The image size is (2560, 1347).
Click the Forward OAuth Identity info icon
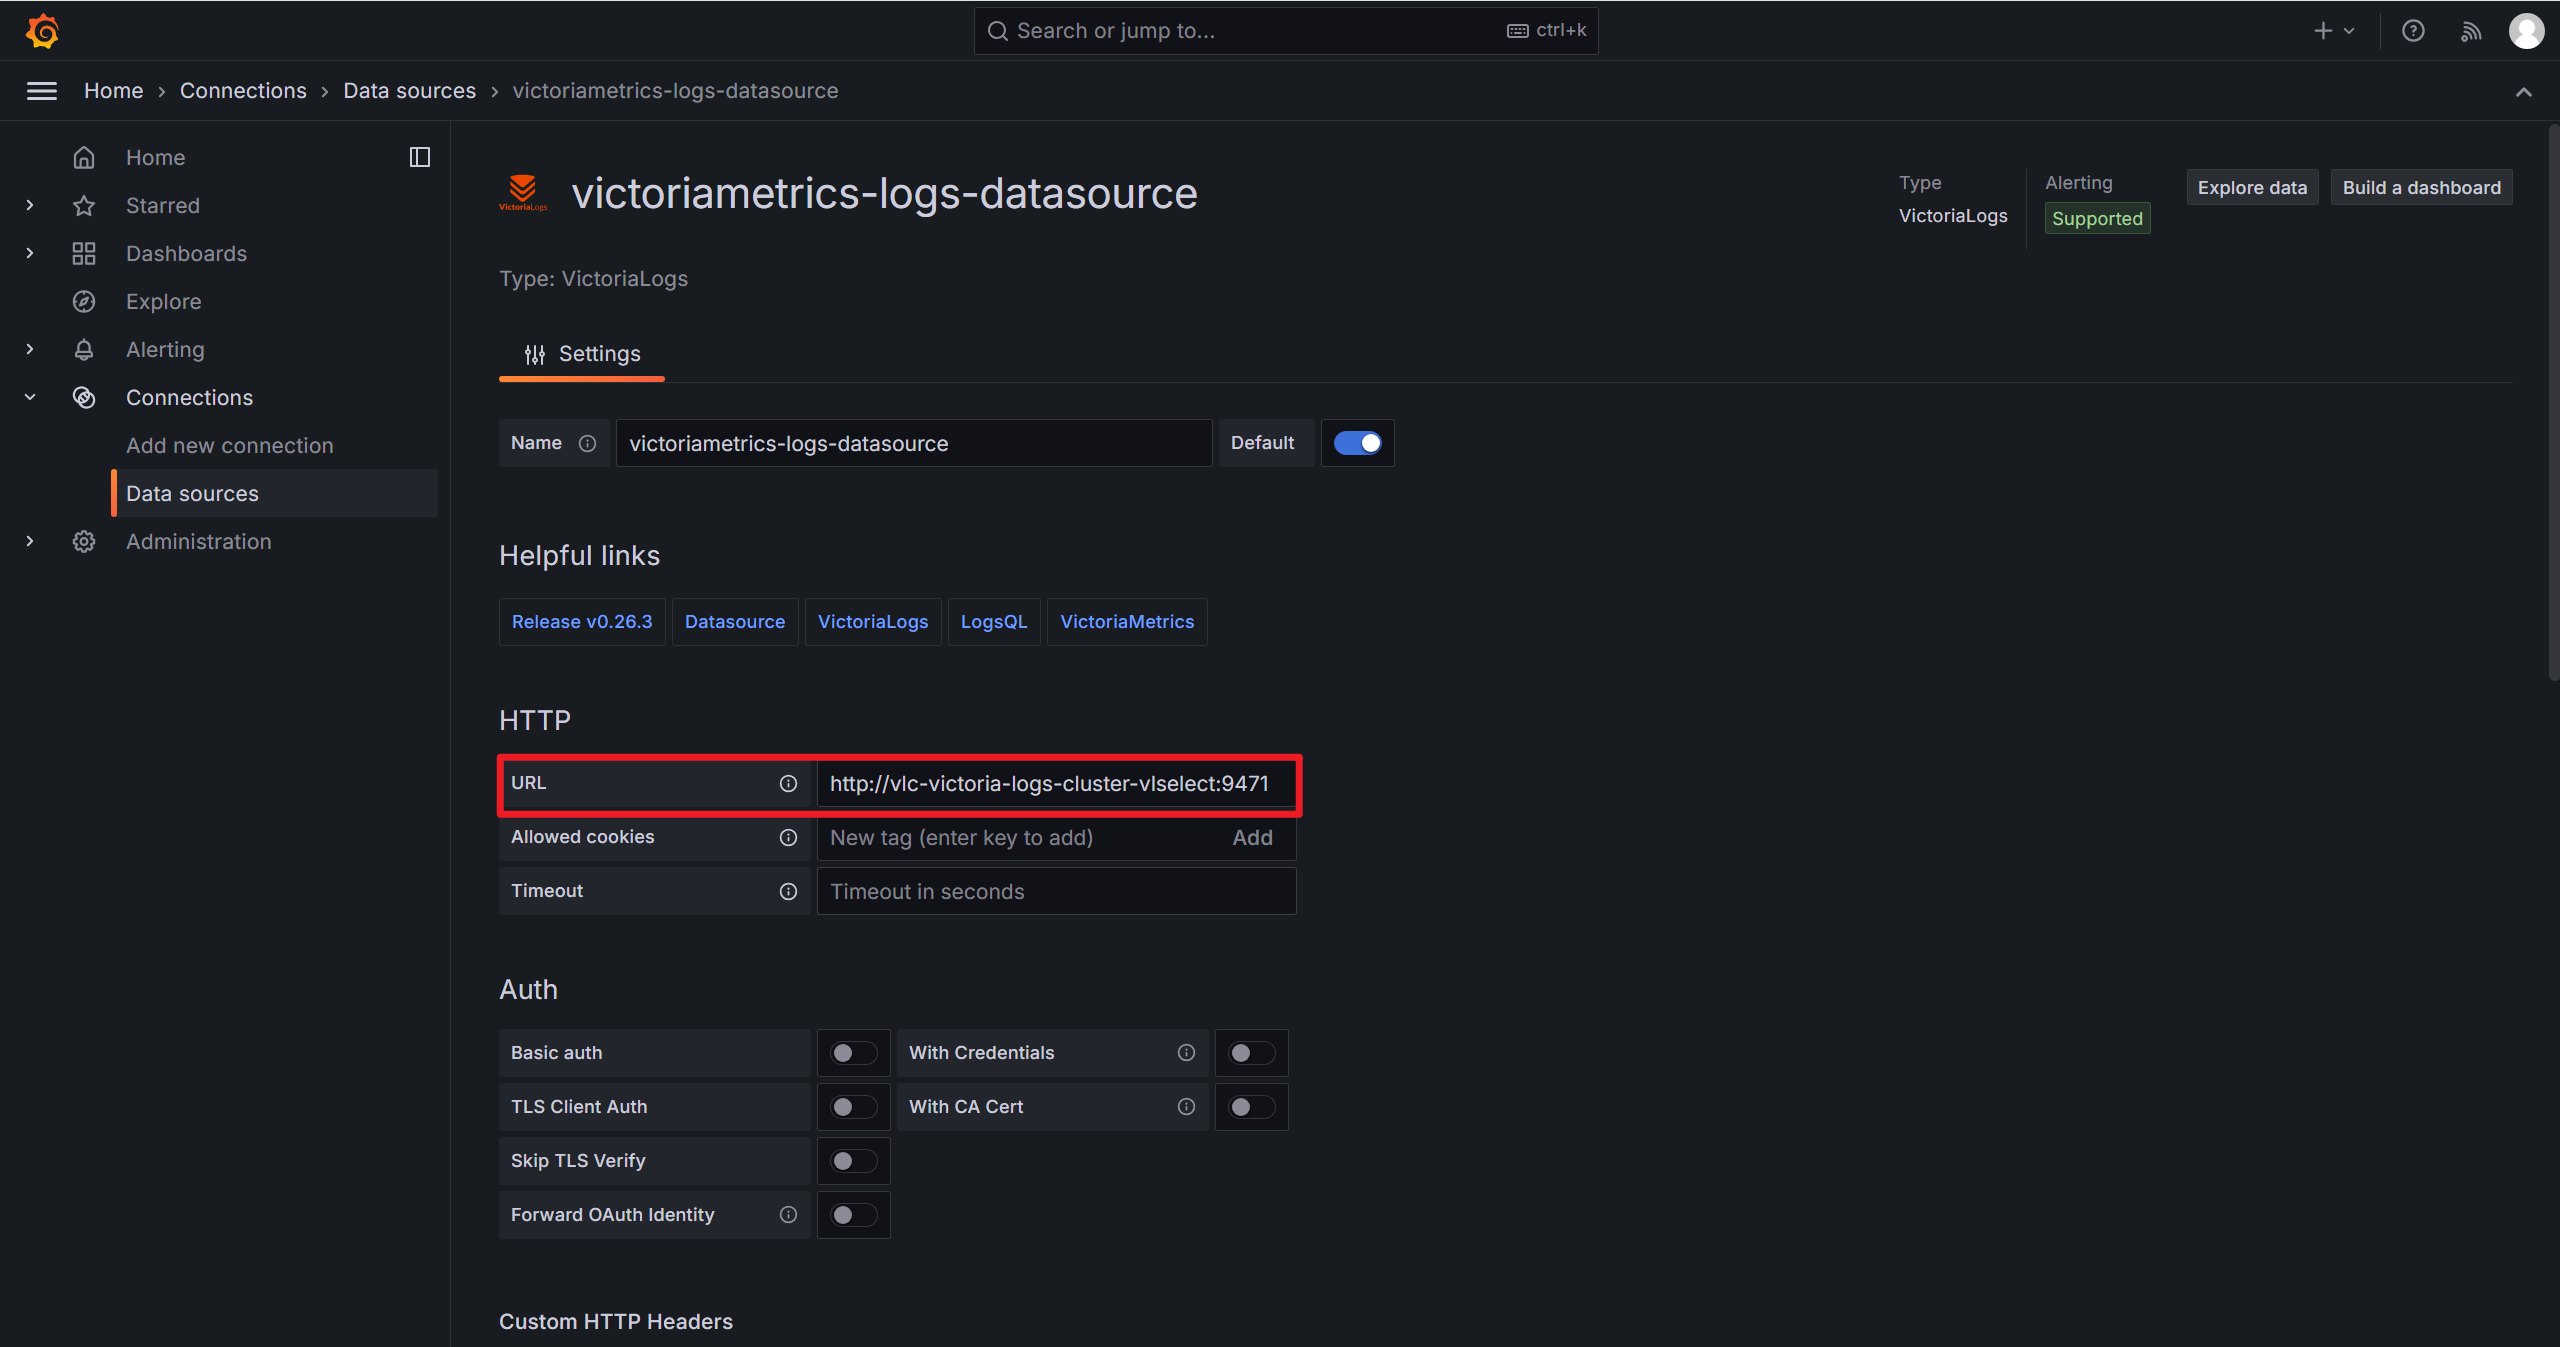788,1214
